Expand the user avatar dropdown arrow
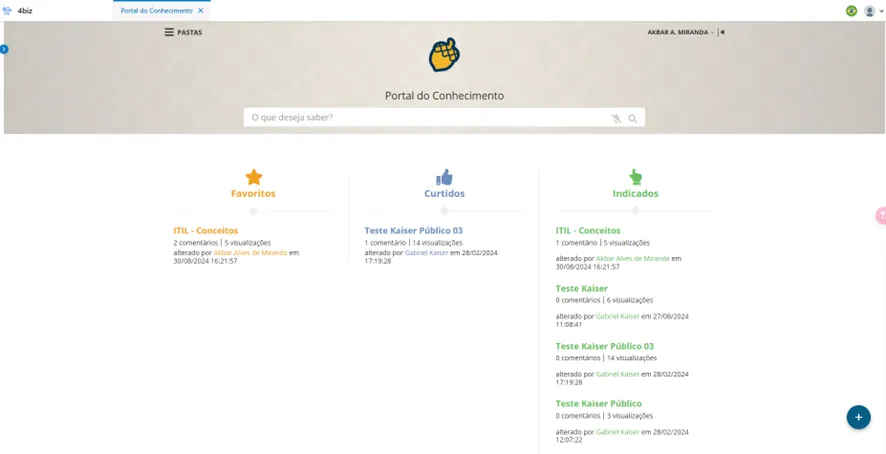 point(881,11)
